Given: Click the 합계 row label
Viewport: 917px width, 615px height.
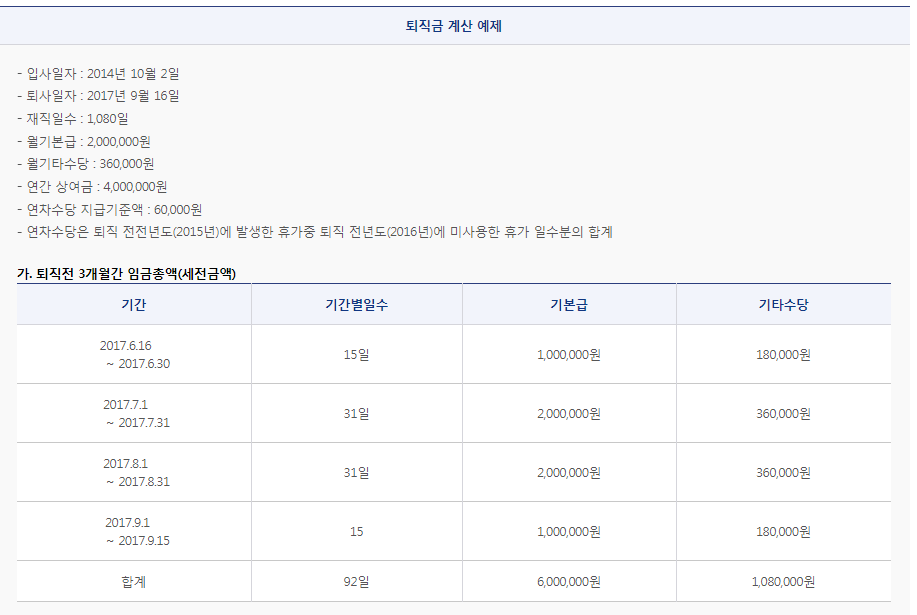Looking at the screenshot, I should click(x=134, y=582).
